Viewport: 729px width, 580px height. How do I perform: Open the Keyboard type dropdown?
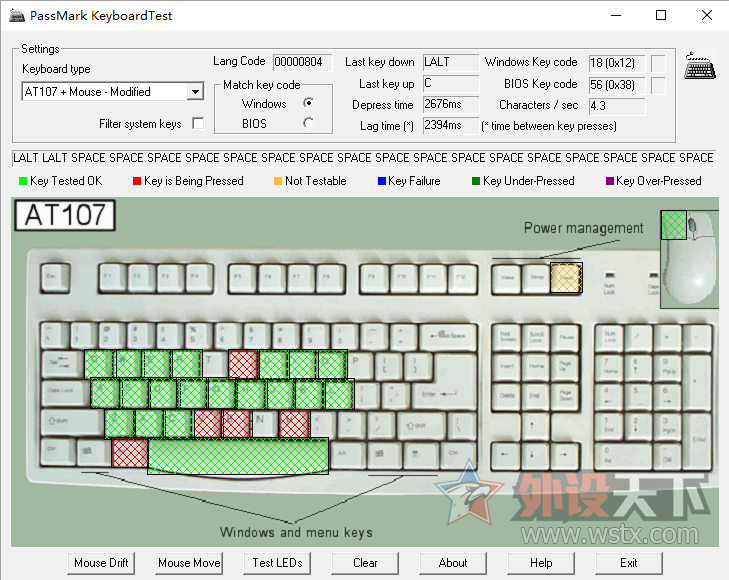pos(196,92)
